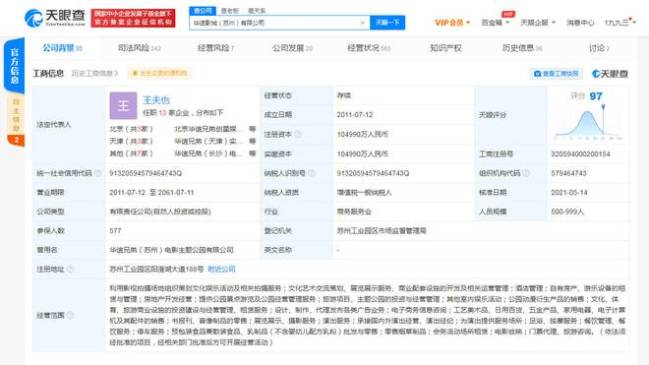Screen dimensions: 649x365
Task: Open the 天眼查 logo homepage
Action: [x=55, y=17]
